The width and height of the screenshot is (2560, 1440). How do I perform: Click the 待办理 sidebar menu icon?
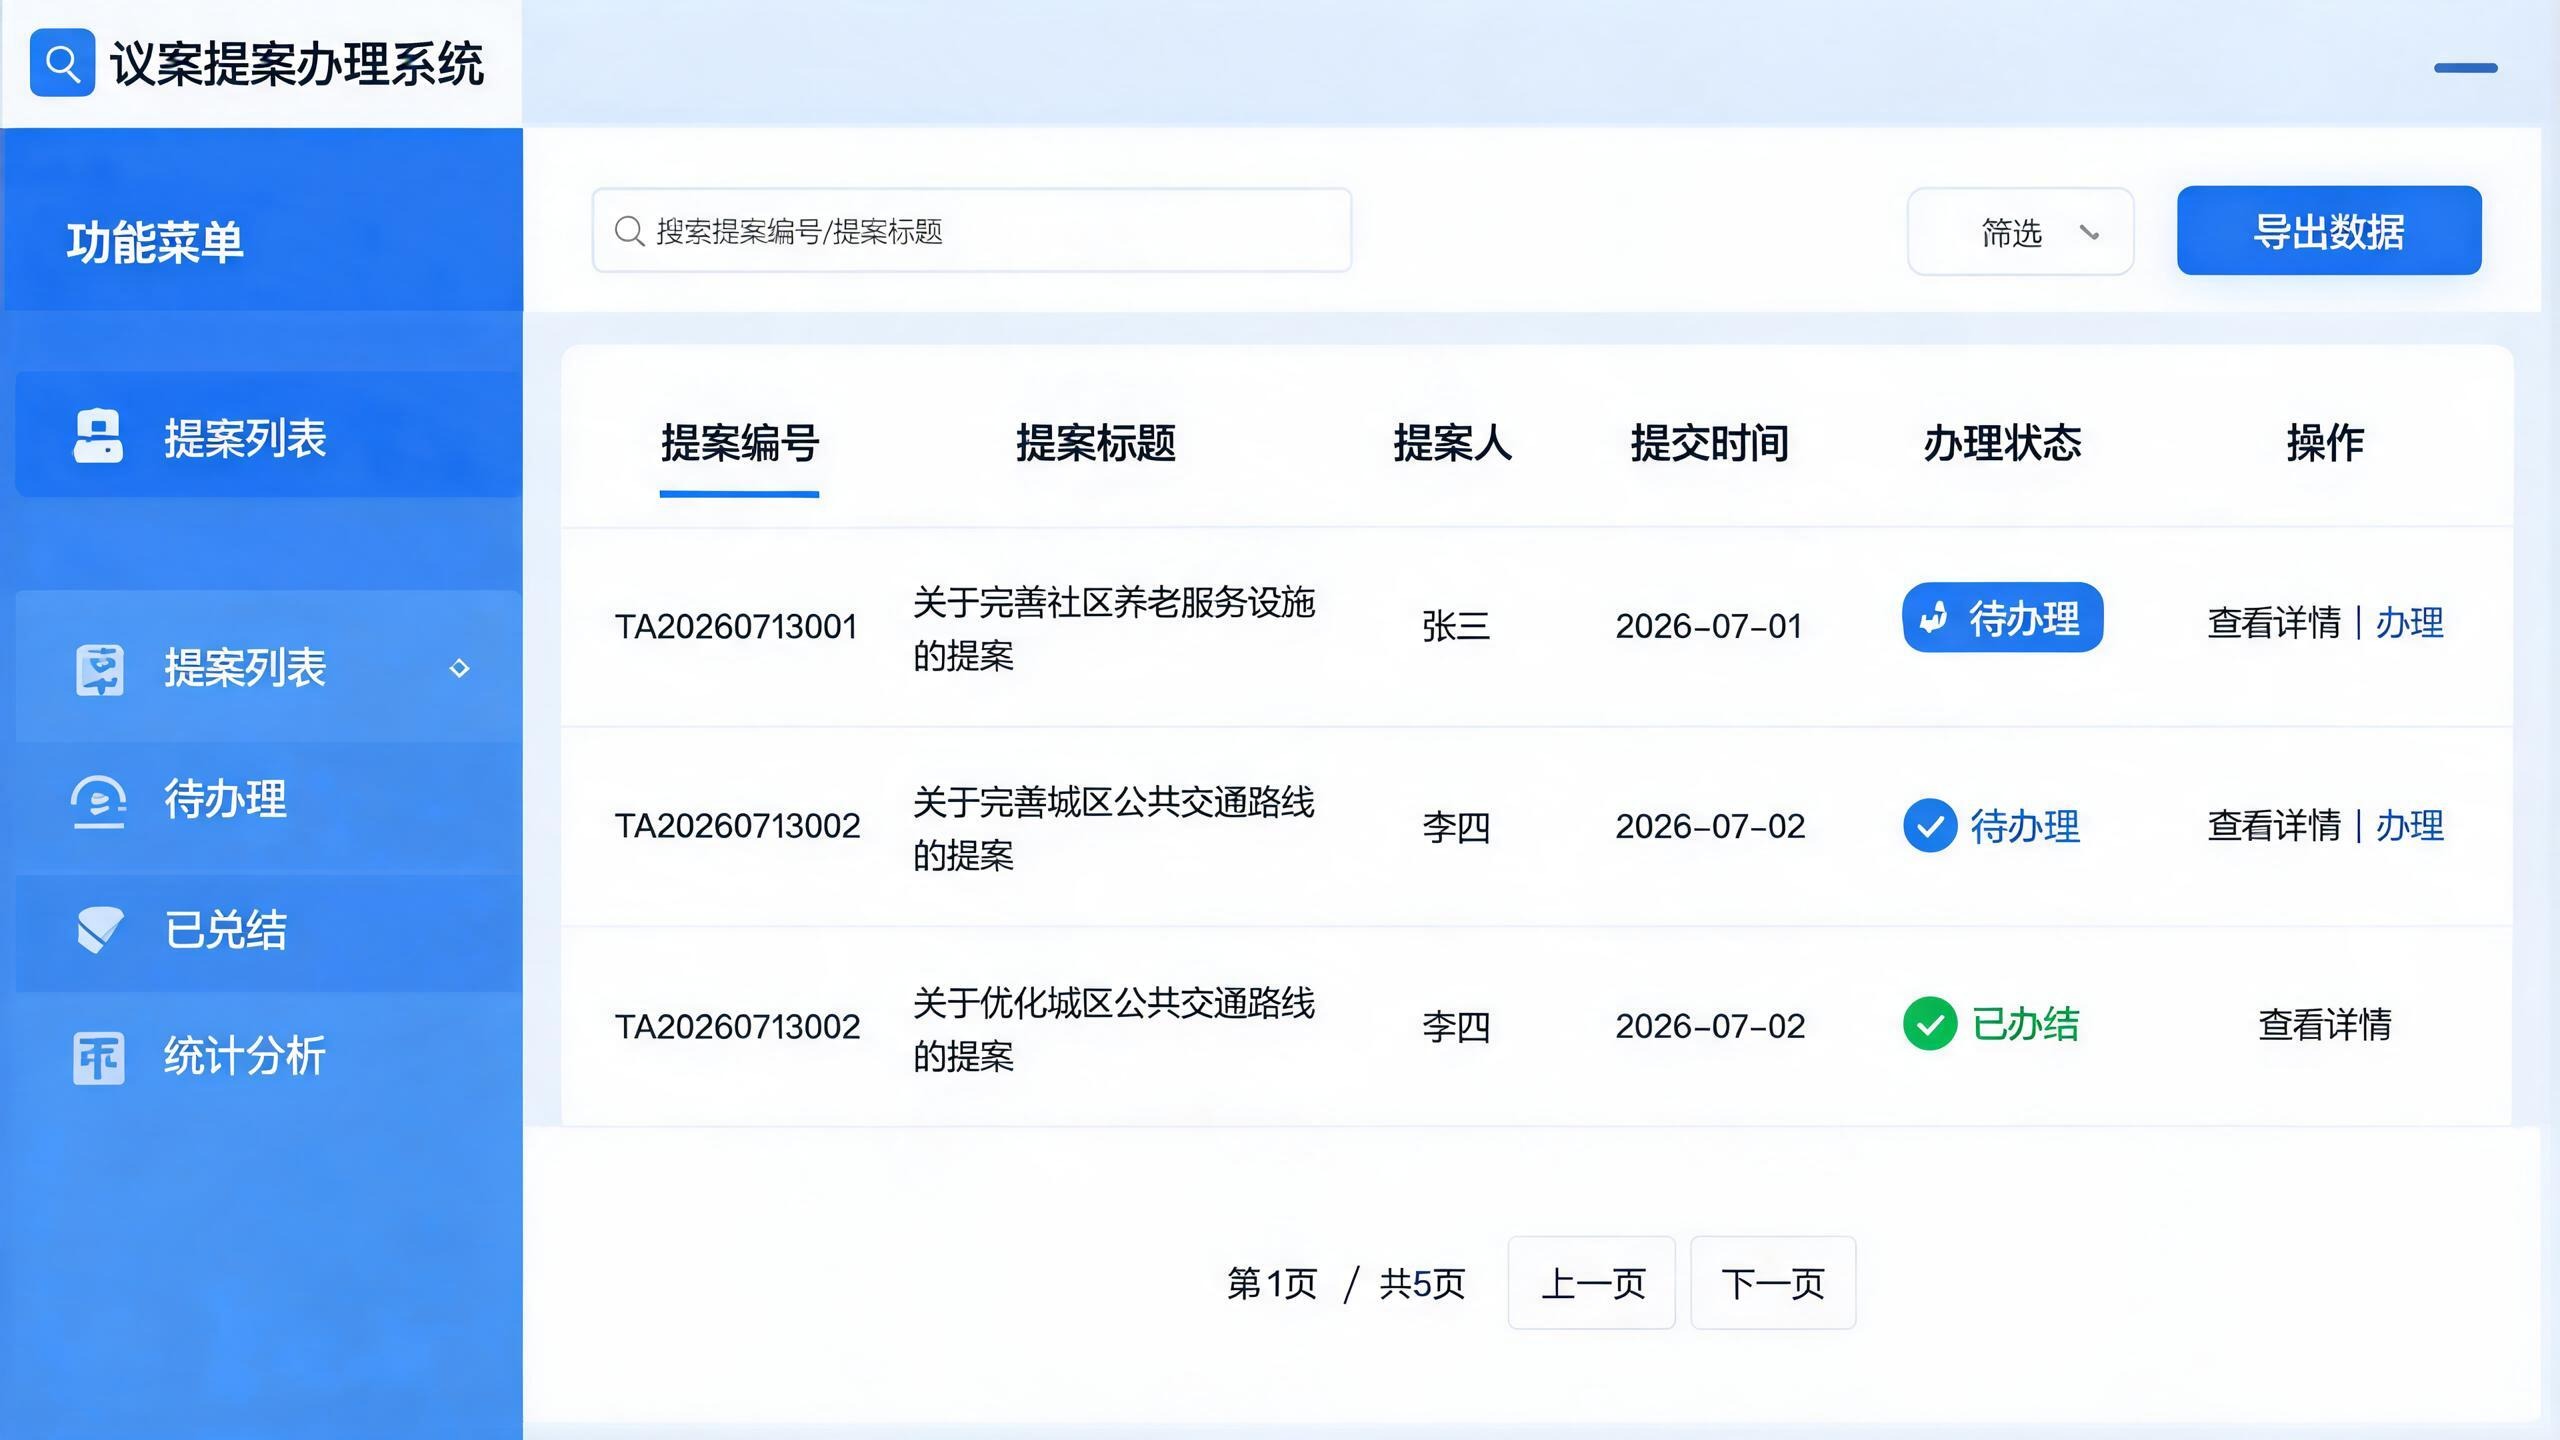coord(98,801)
